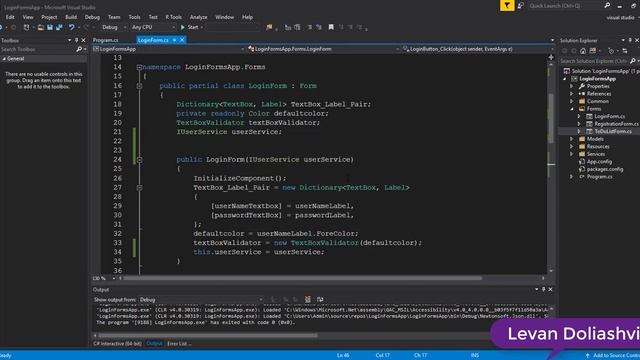
Task: Click the Solution Explorer Home icon
Action: coord(583,51)
